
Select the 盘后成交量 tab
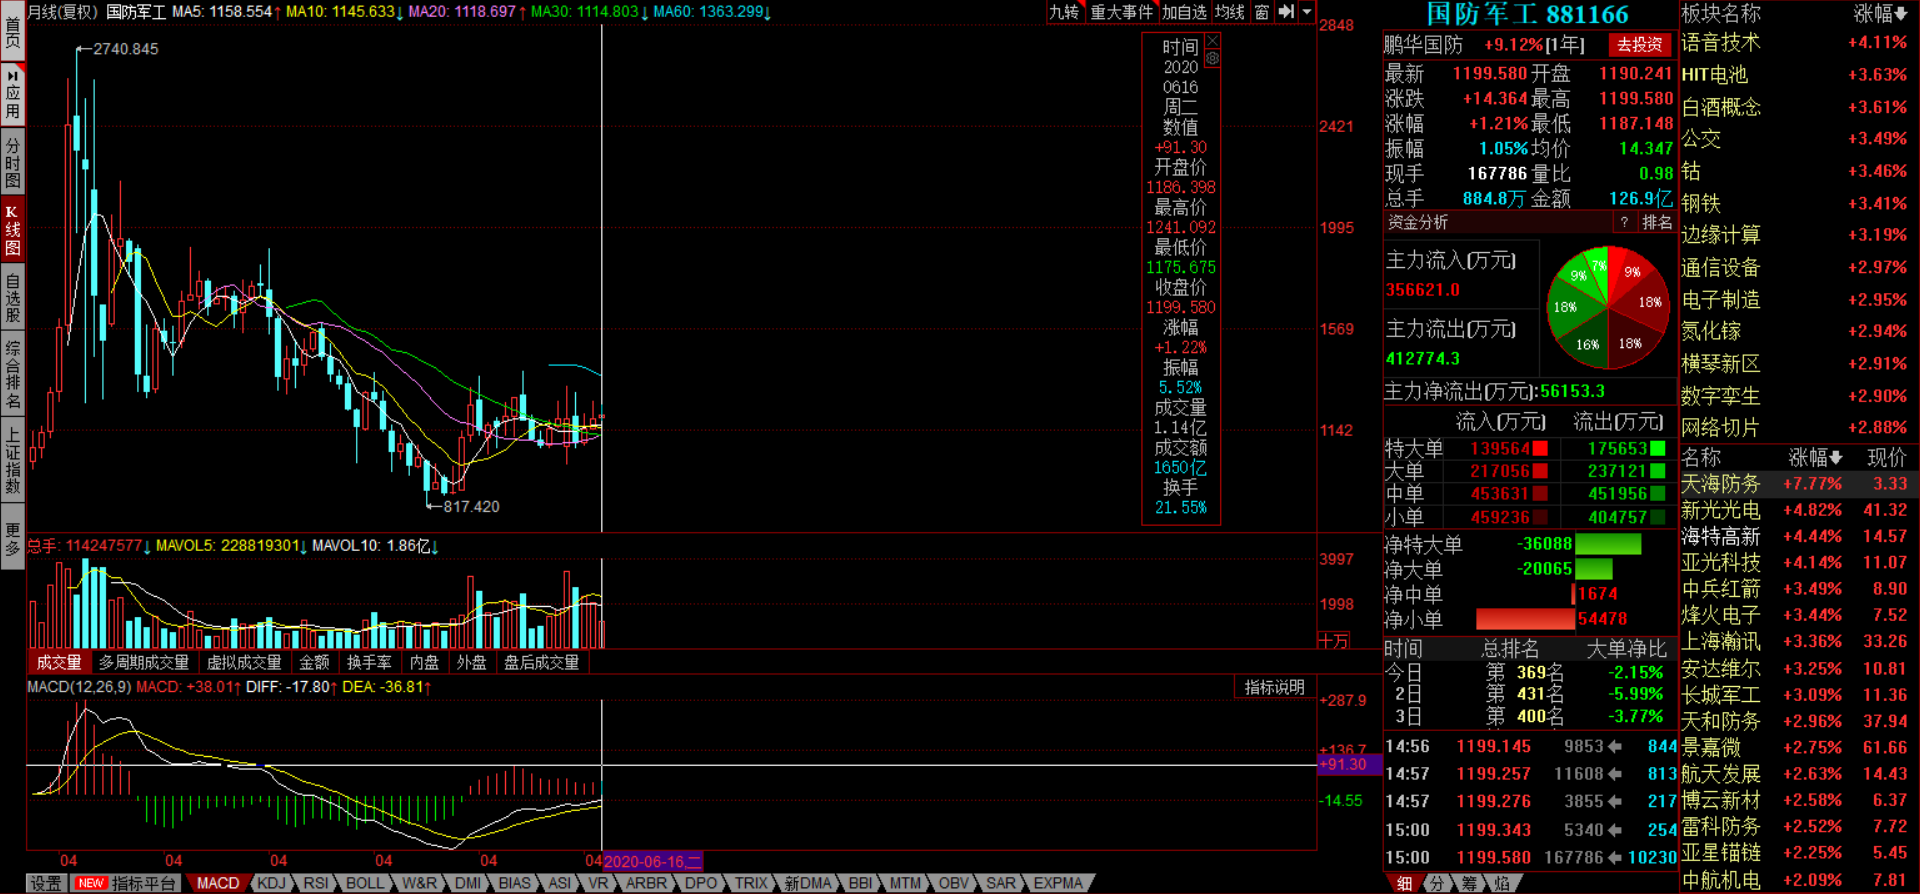(541, 662)
